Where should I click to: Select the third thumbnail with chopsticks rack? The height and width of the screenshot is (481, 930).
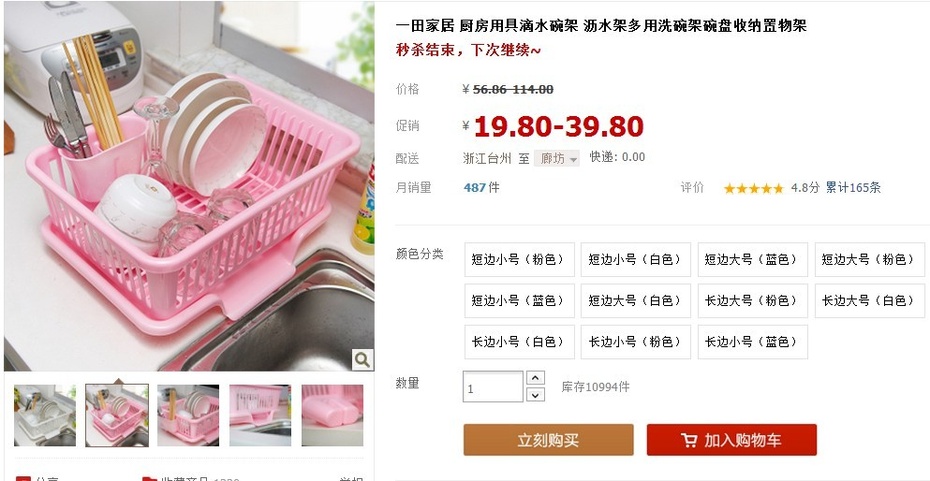click(189, 415)
